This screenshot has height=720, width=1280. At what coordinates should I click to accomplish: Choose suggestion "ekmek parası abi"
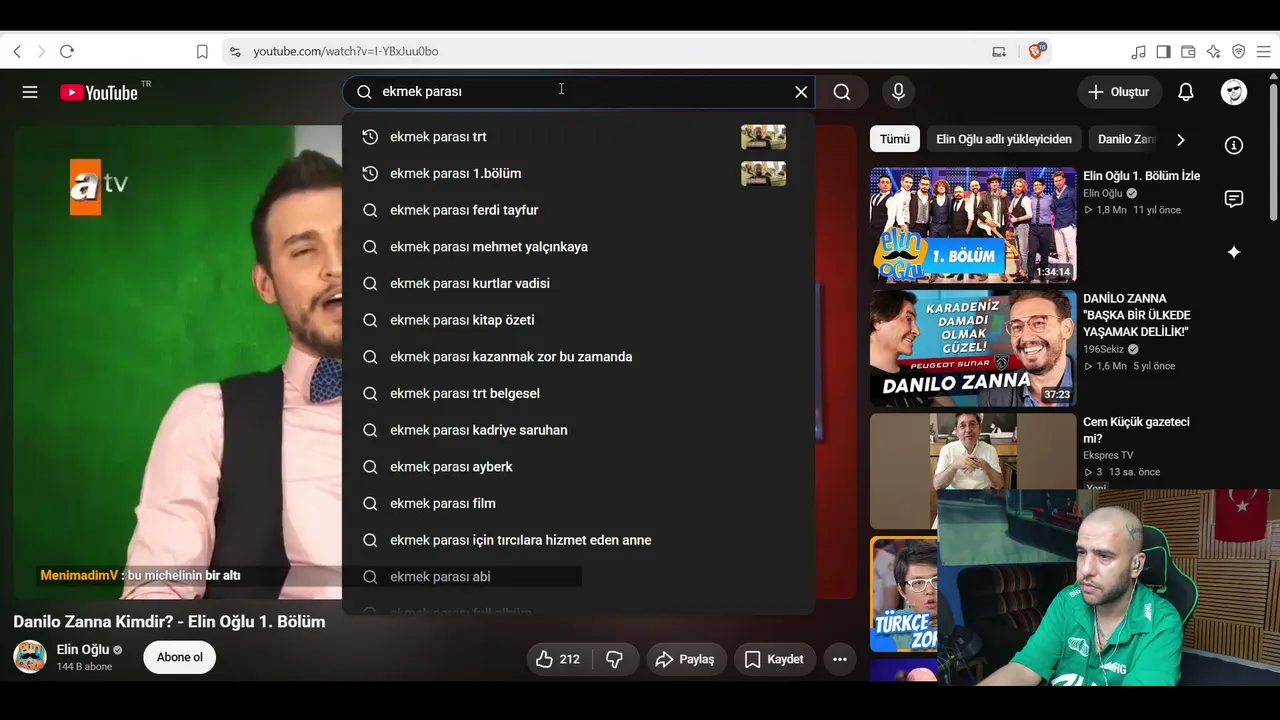[x=578, y=577]
